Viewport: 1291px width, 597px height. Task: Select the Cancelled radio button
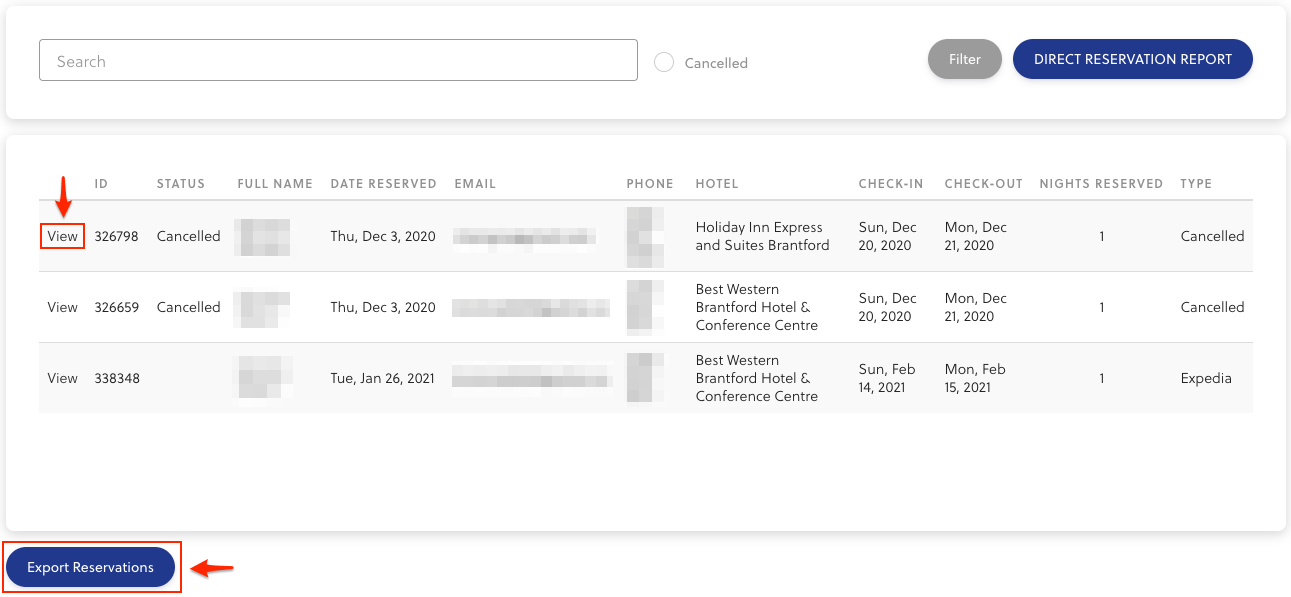pos(664,62)
